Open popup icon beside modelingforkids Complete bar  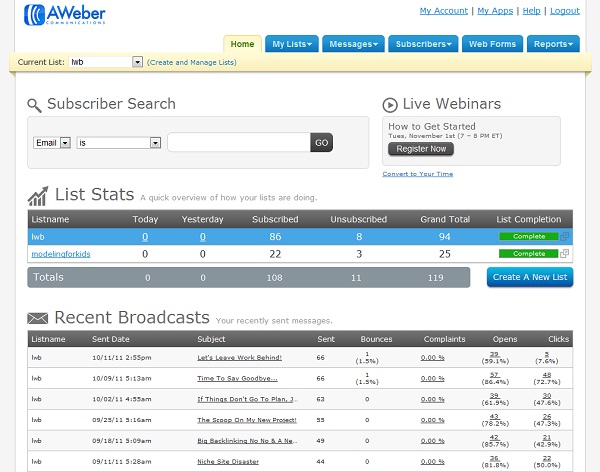[564, 253]
